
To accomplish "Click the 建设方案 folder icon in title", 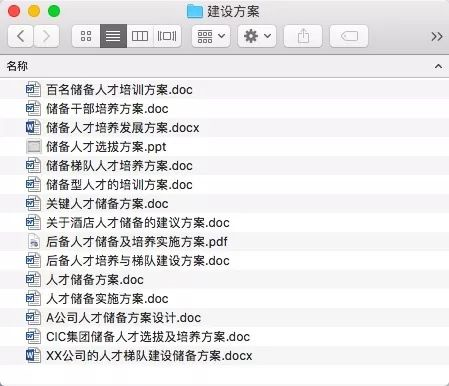I will pyautogui.click(x=195, y=11).
